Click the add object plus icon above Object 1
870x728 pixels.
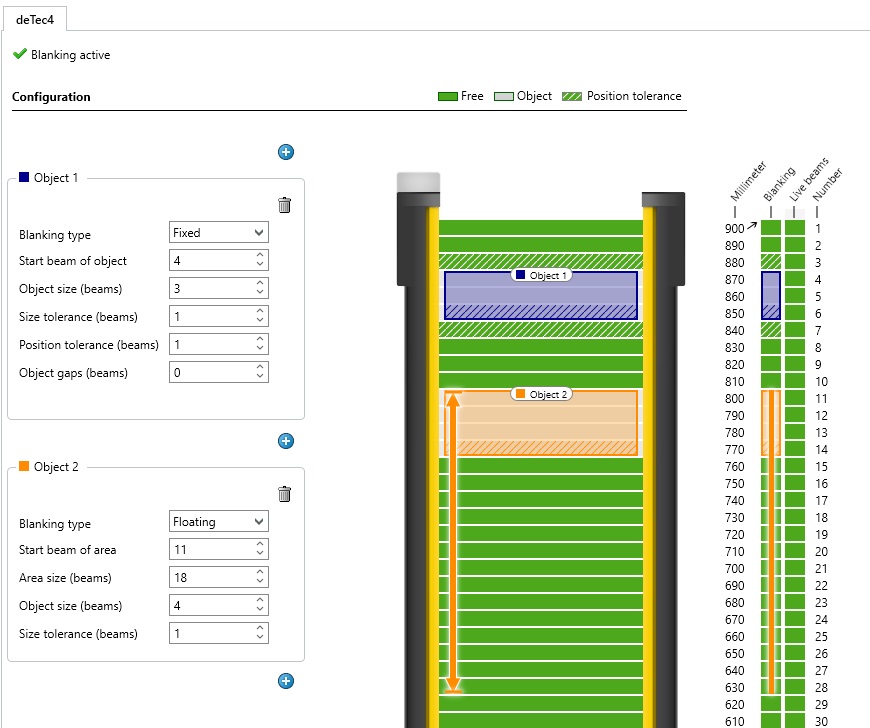(x=286, y=152)
